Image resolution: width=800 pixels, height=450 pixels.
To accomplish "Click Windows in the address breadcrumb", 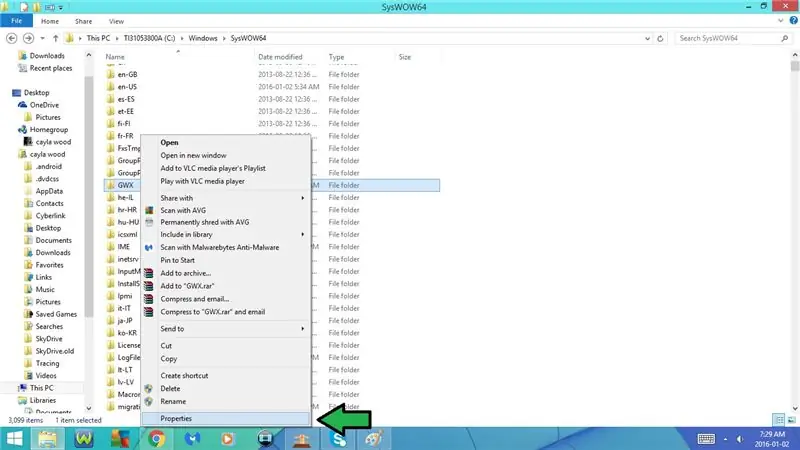I will point(203,38).
